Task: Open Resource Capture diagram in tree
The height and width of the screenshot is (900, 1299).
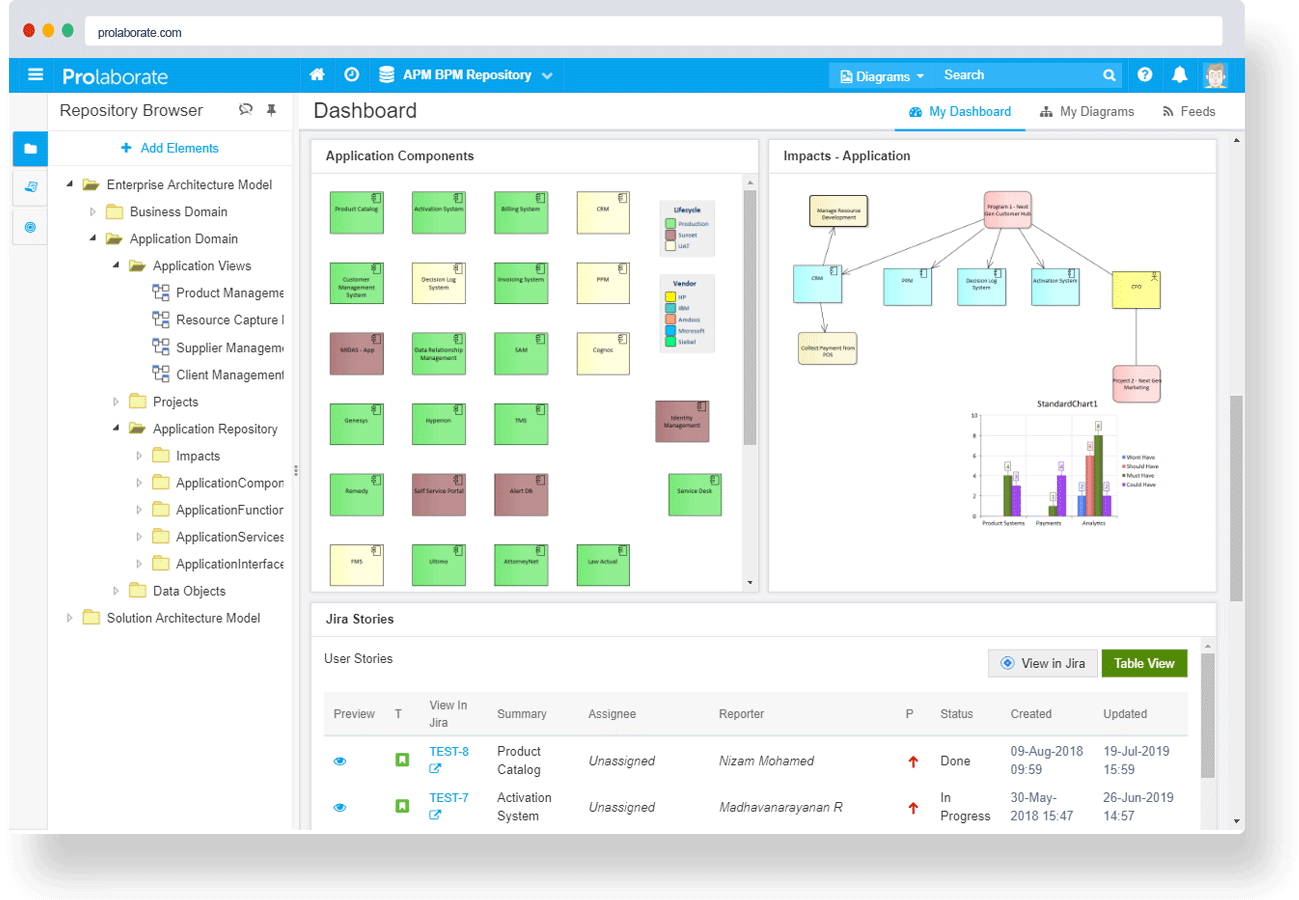Action: pyautogui.click(x=219, y=320)
